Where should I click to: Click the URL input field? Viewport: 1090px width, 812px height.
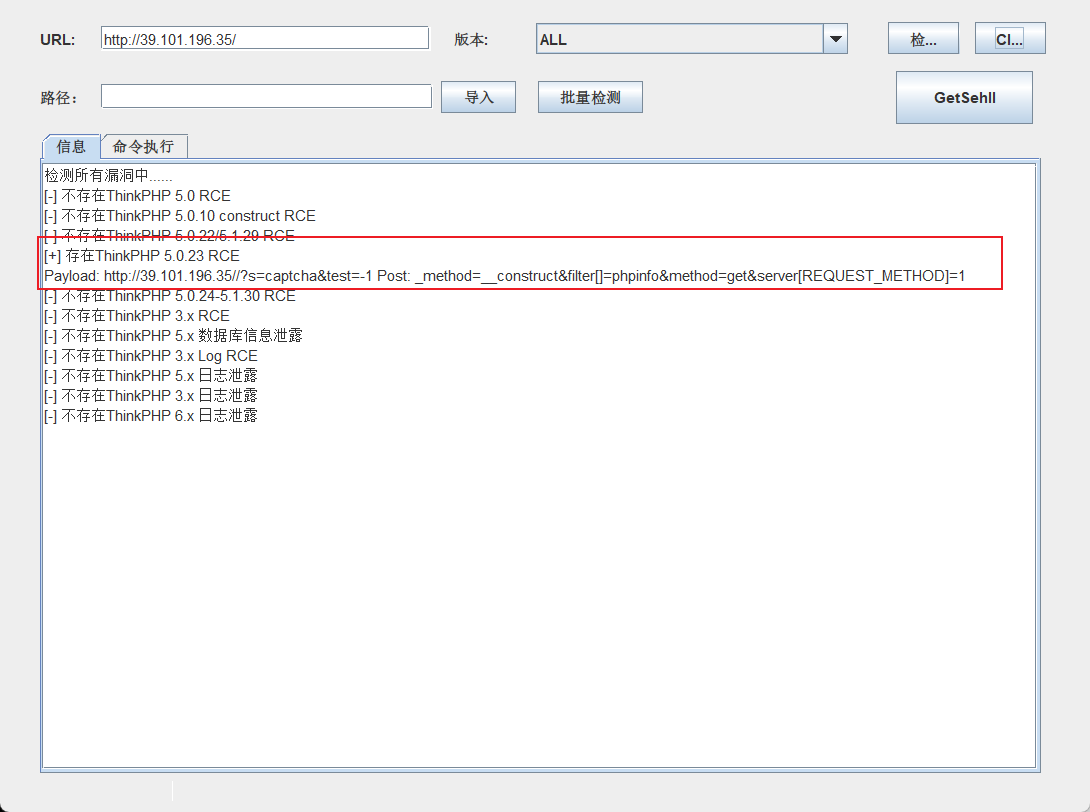tap(265, 39)
